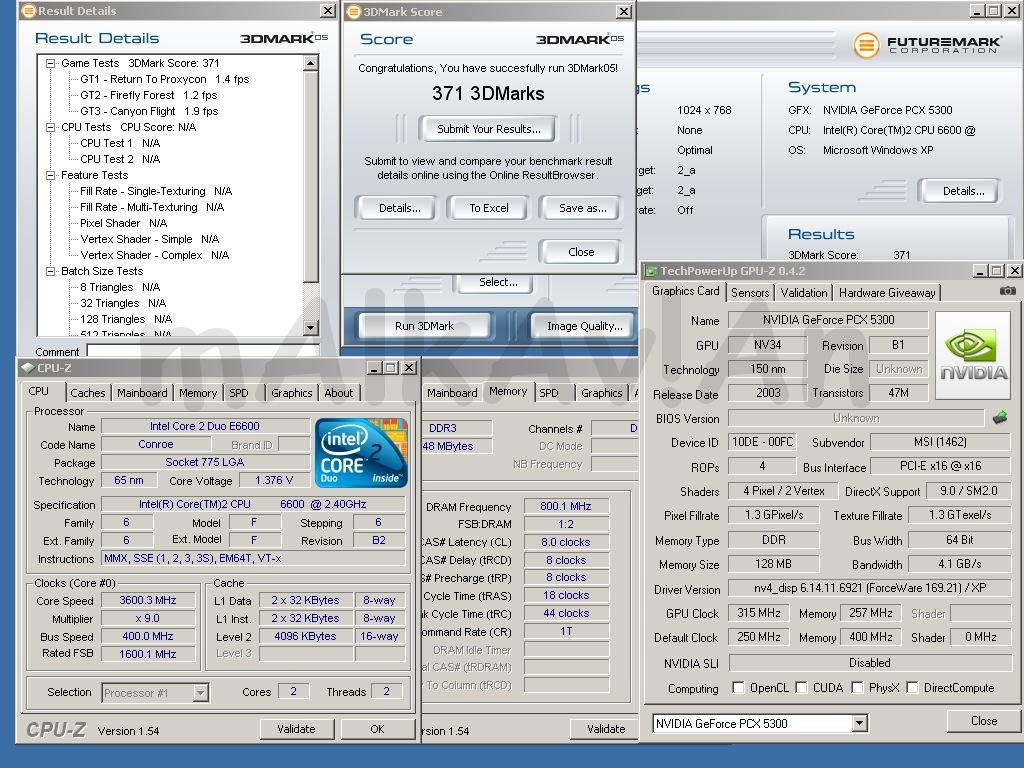
Task: Click the Select button in 3DMark window
Action: (498, 282)
